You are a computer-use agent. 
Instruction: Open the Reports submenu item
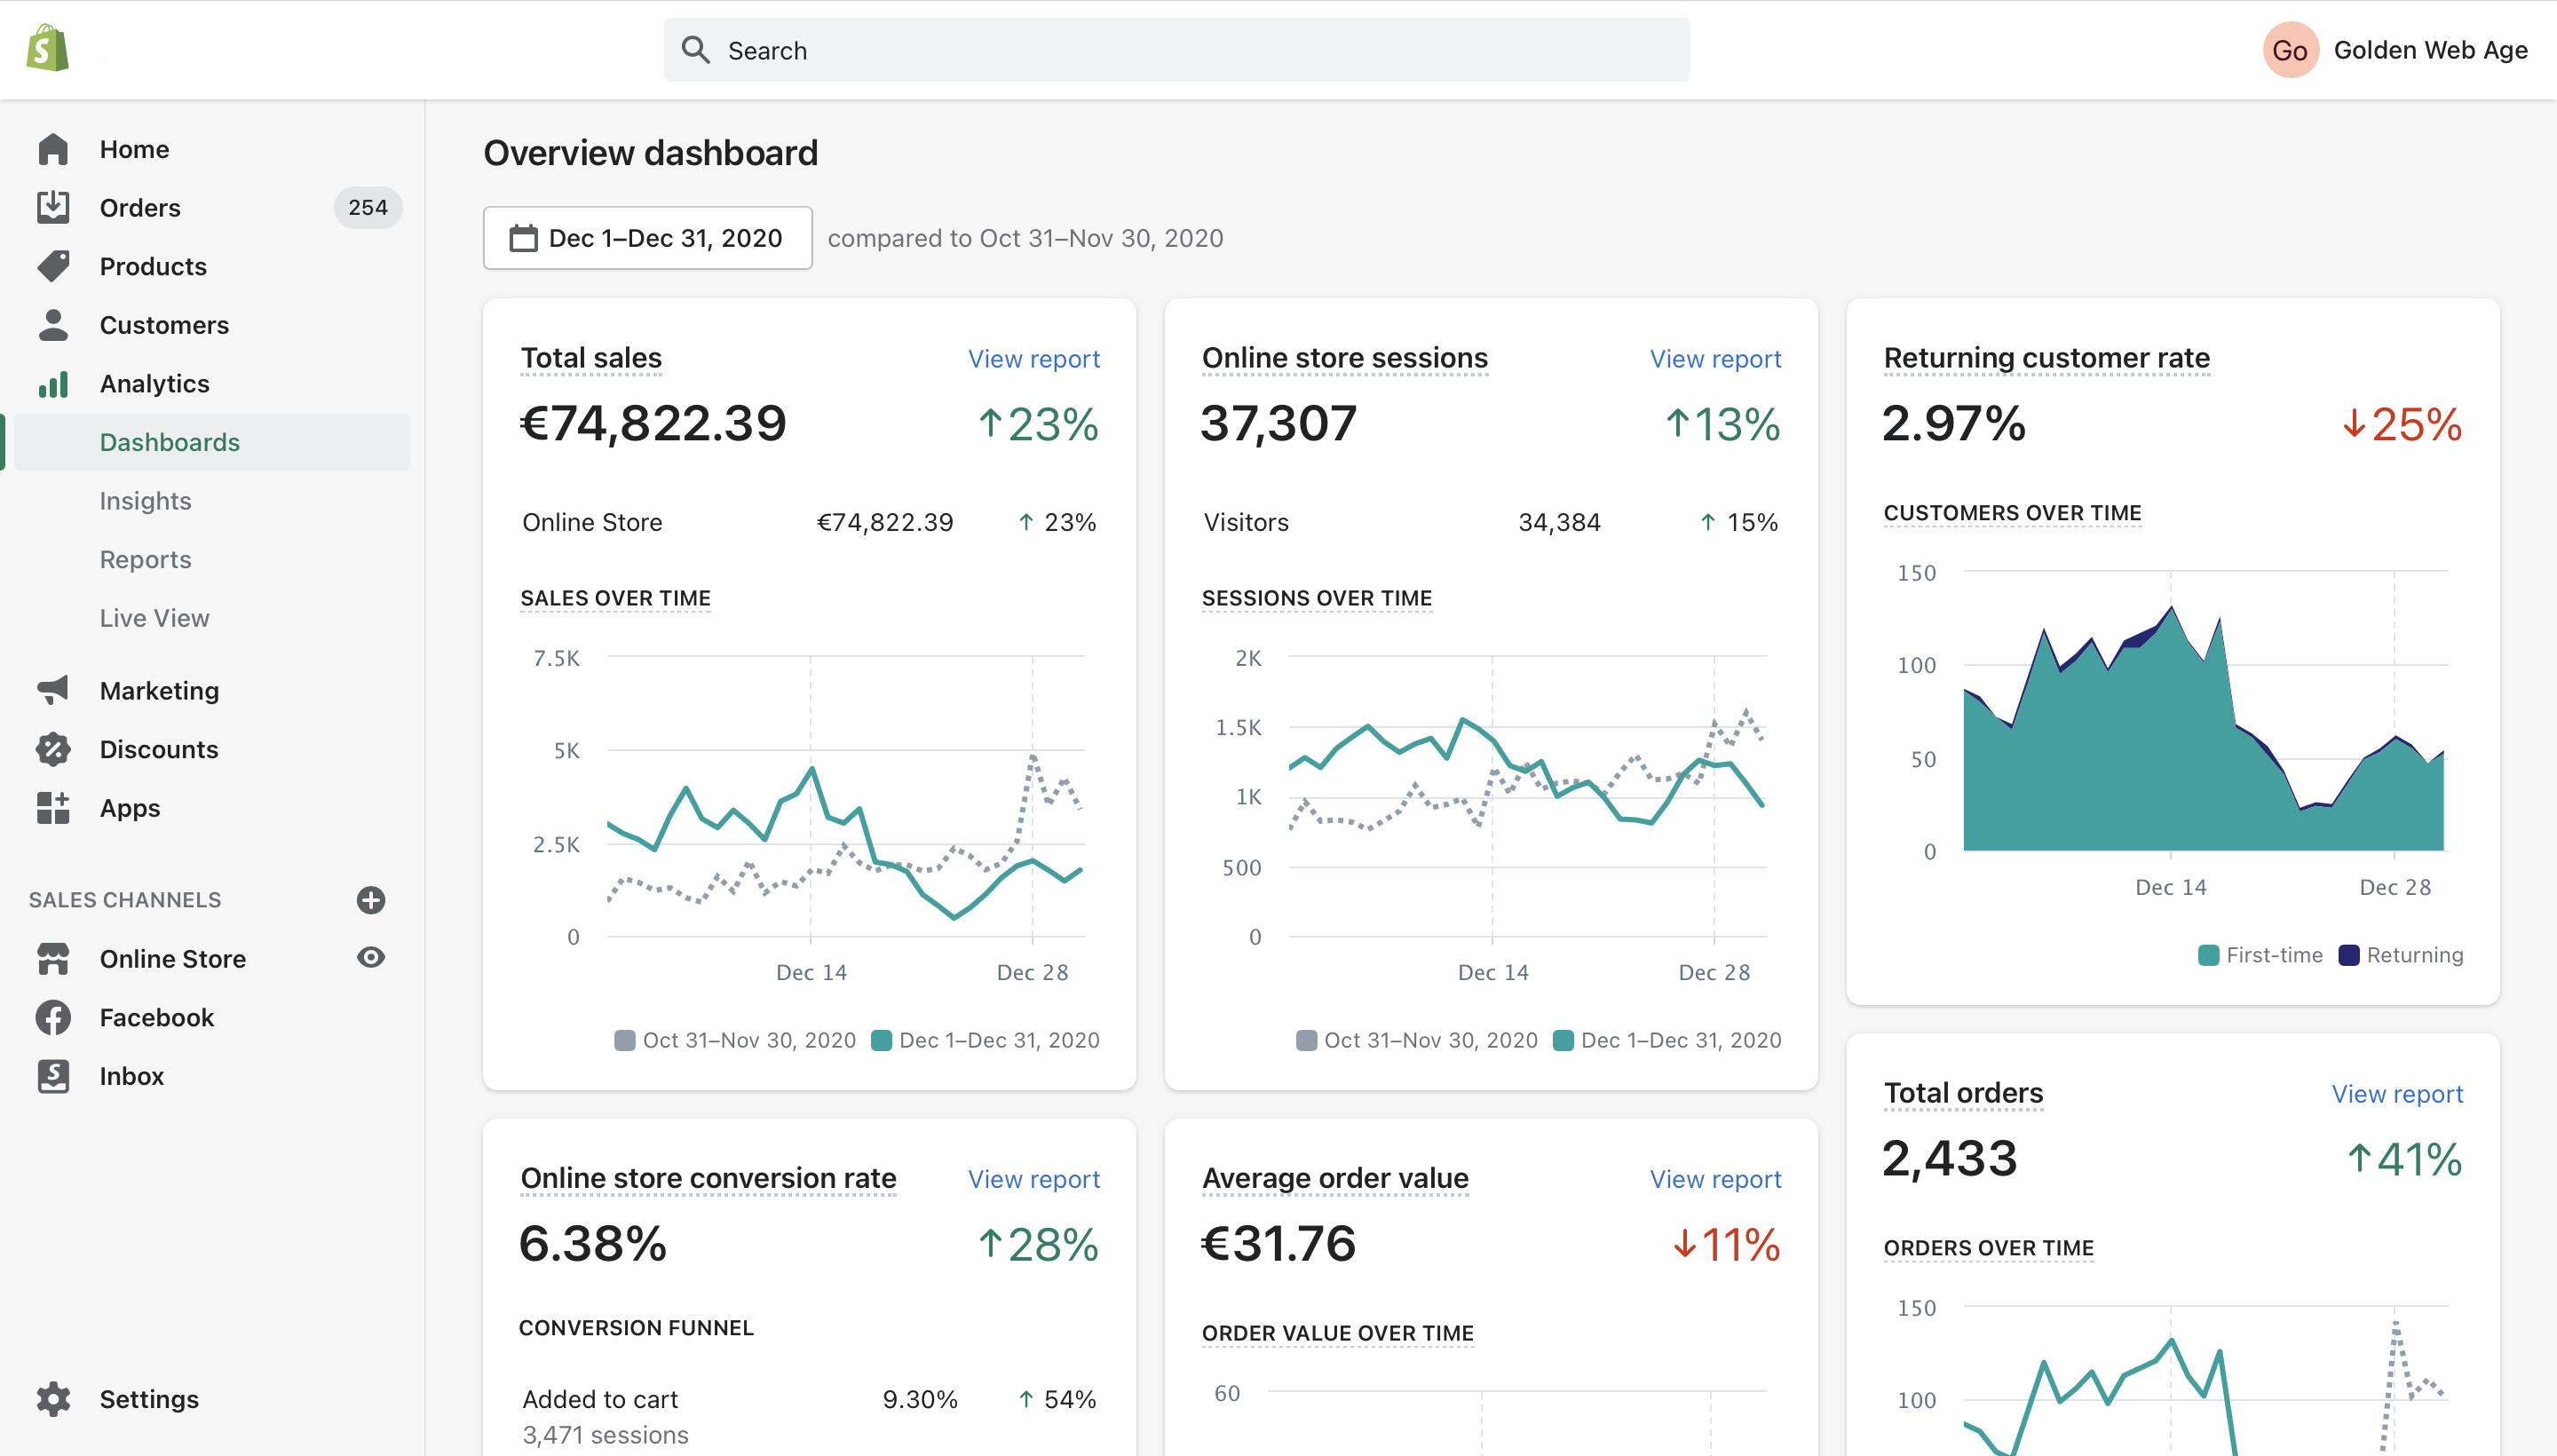tap(146, 560)
